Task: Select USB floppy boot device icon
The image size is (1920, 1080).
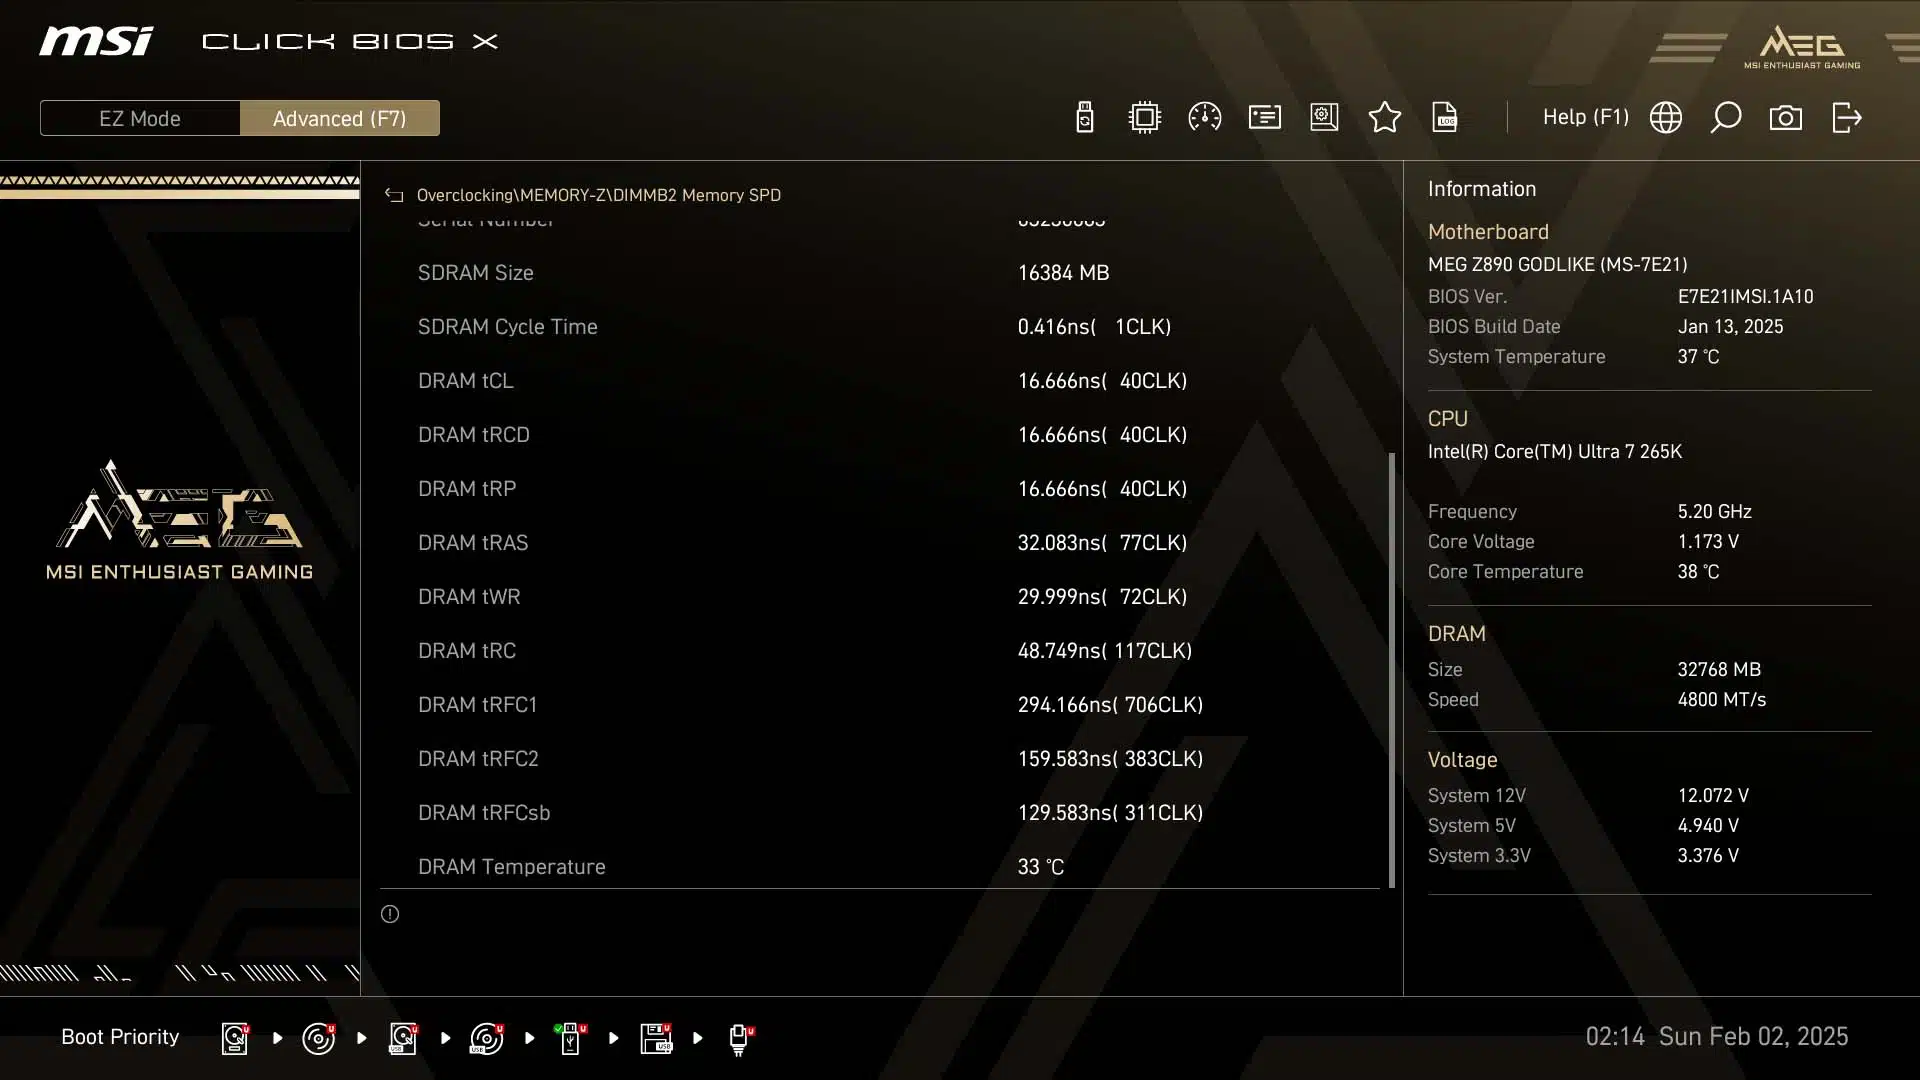Action: click(x=656, y=1038)
